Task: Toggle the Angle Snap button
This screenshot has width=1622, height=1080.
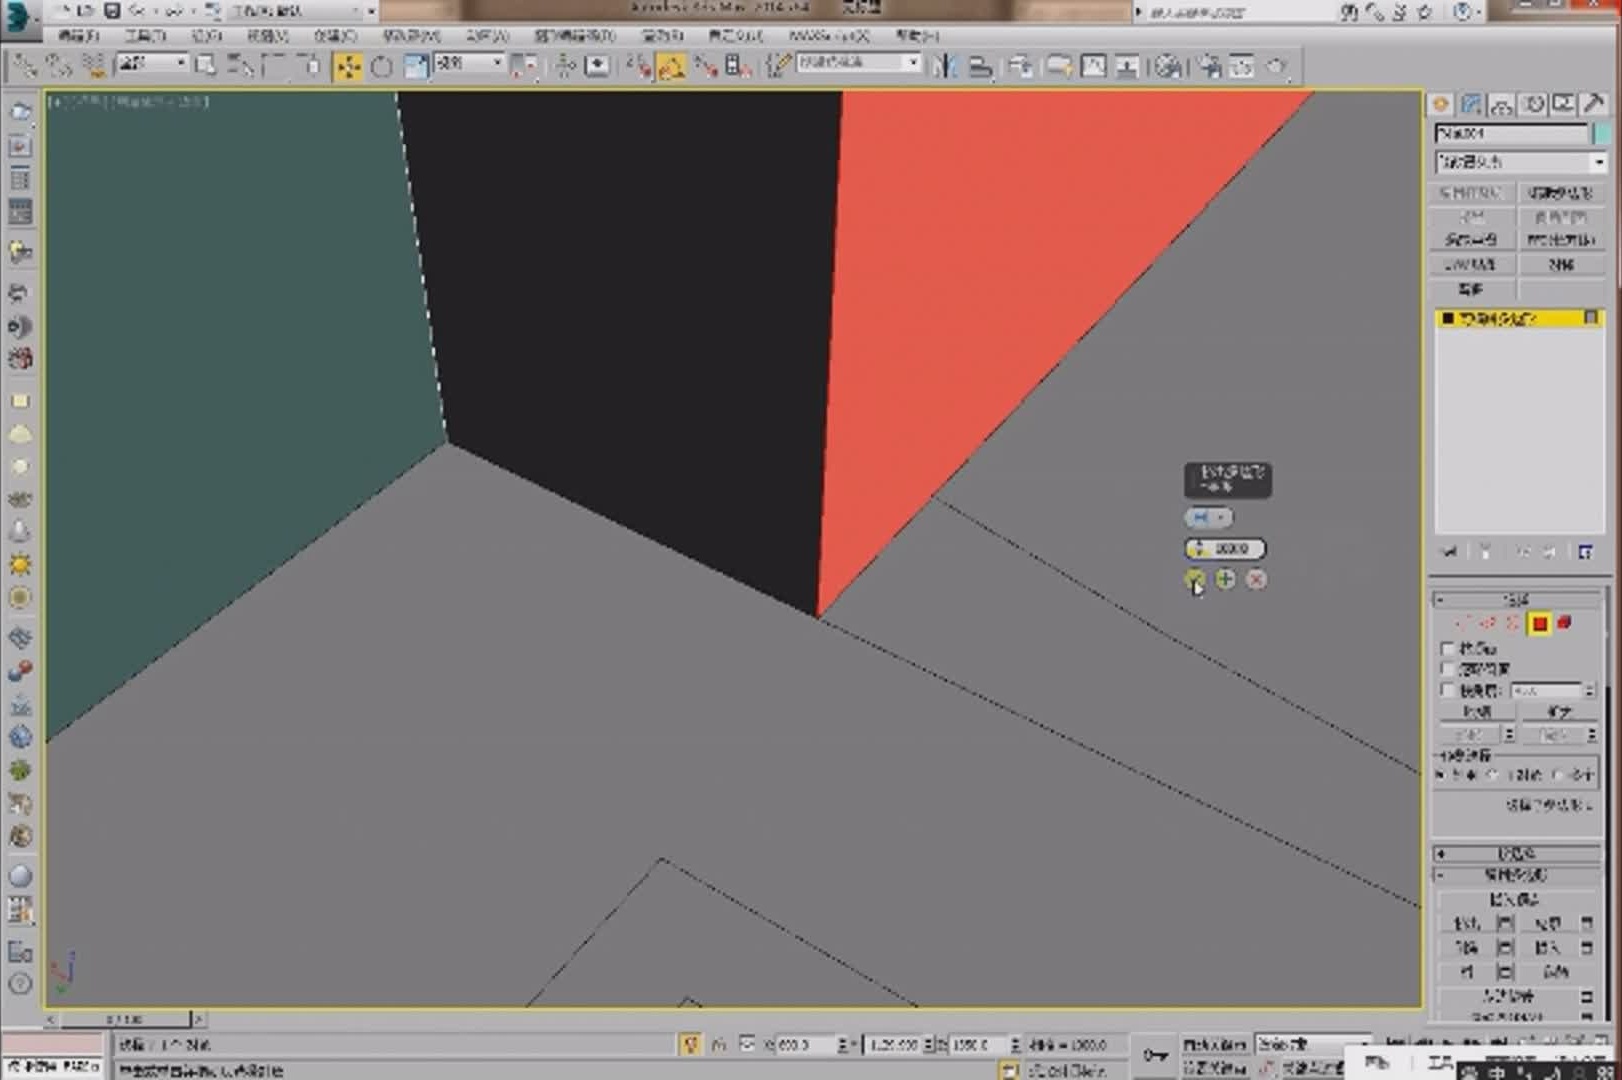Action: (671, 66)
